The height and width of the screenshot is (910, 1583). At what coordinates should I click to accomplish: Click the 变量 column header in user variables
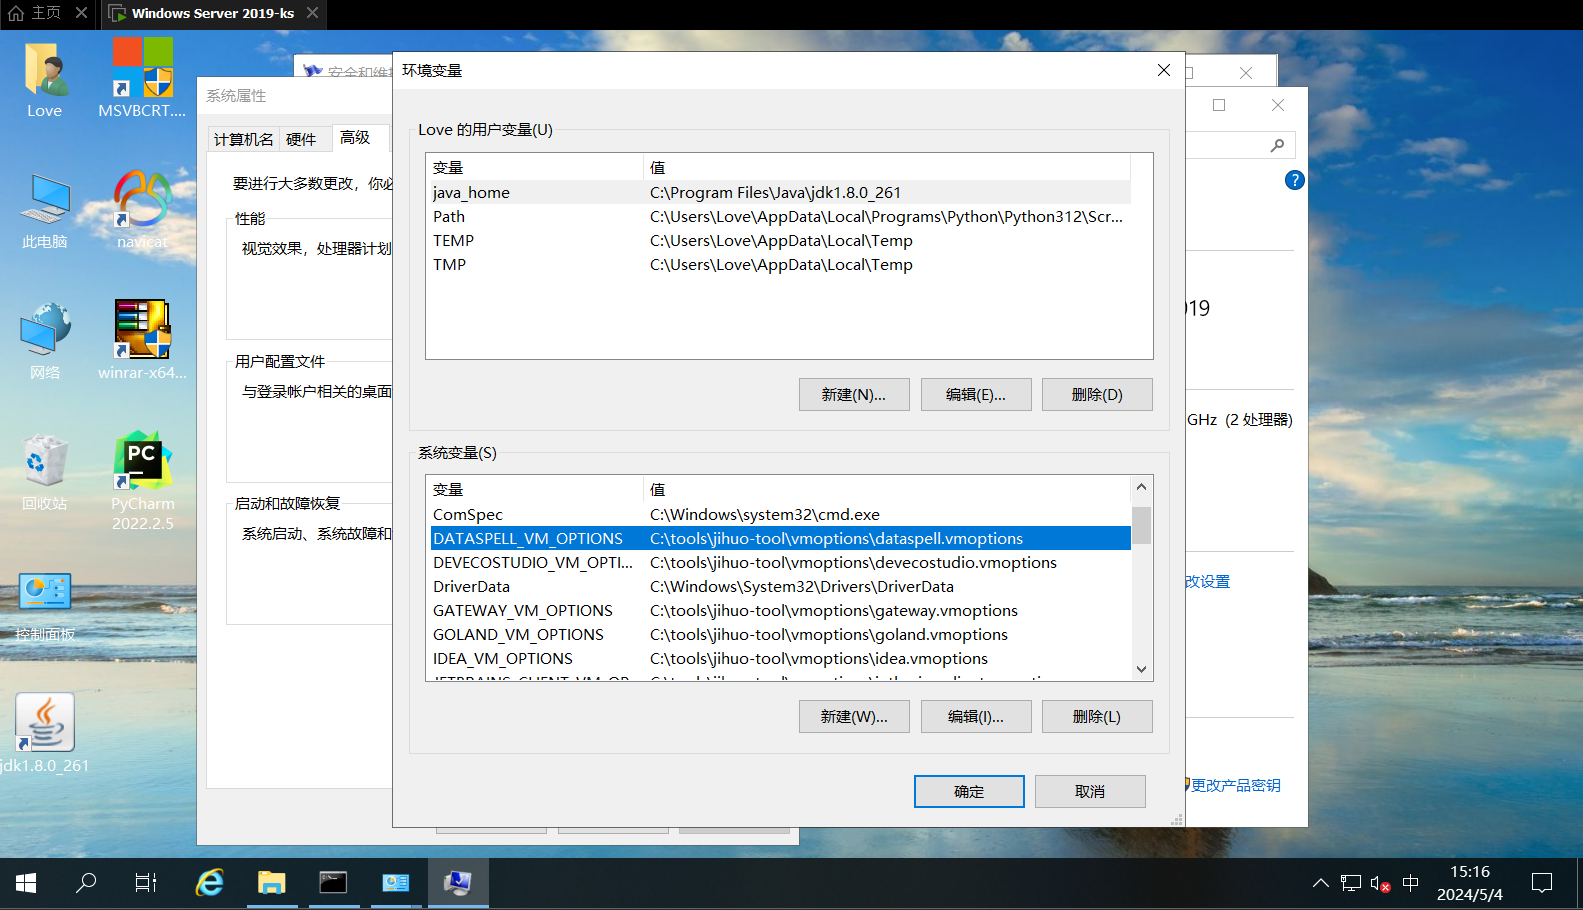coord(535,167)
